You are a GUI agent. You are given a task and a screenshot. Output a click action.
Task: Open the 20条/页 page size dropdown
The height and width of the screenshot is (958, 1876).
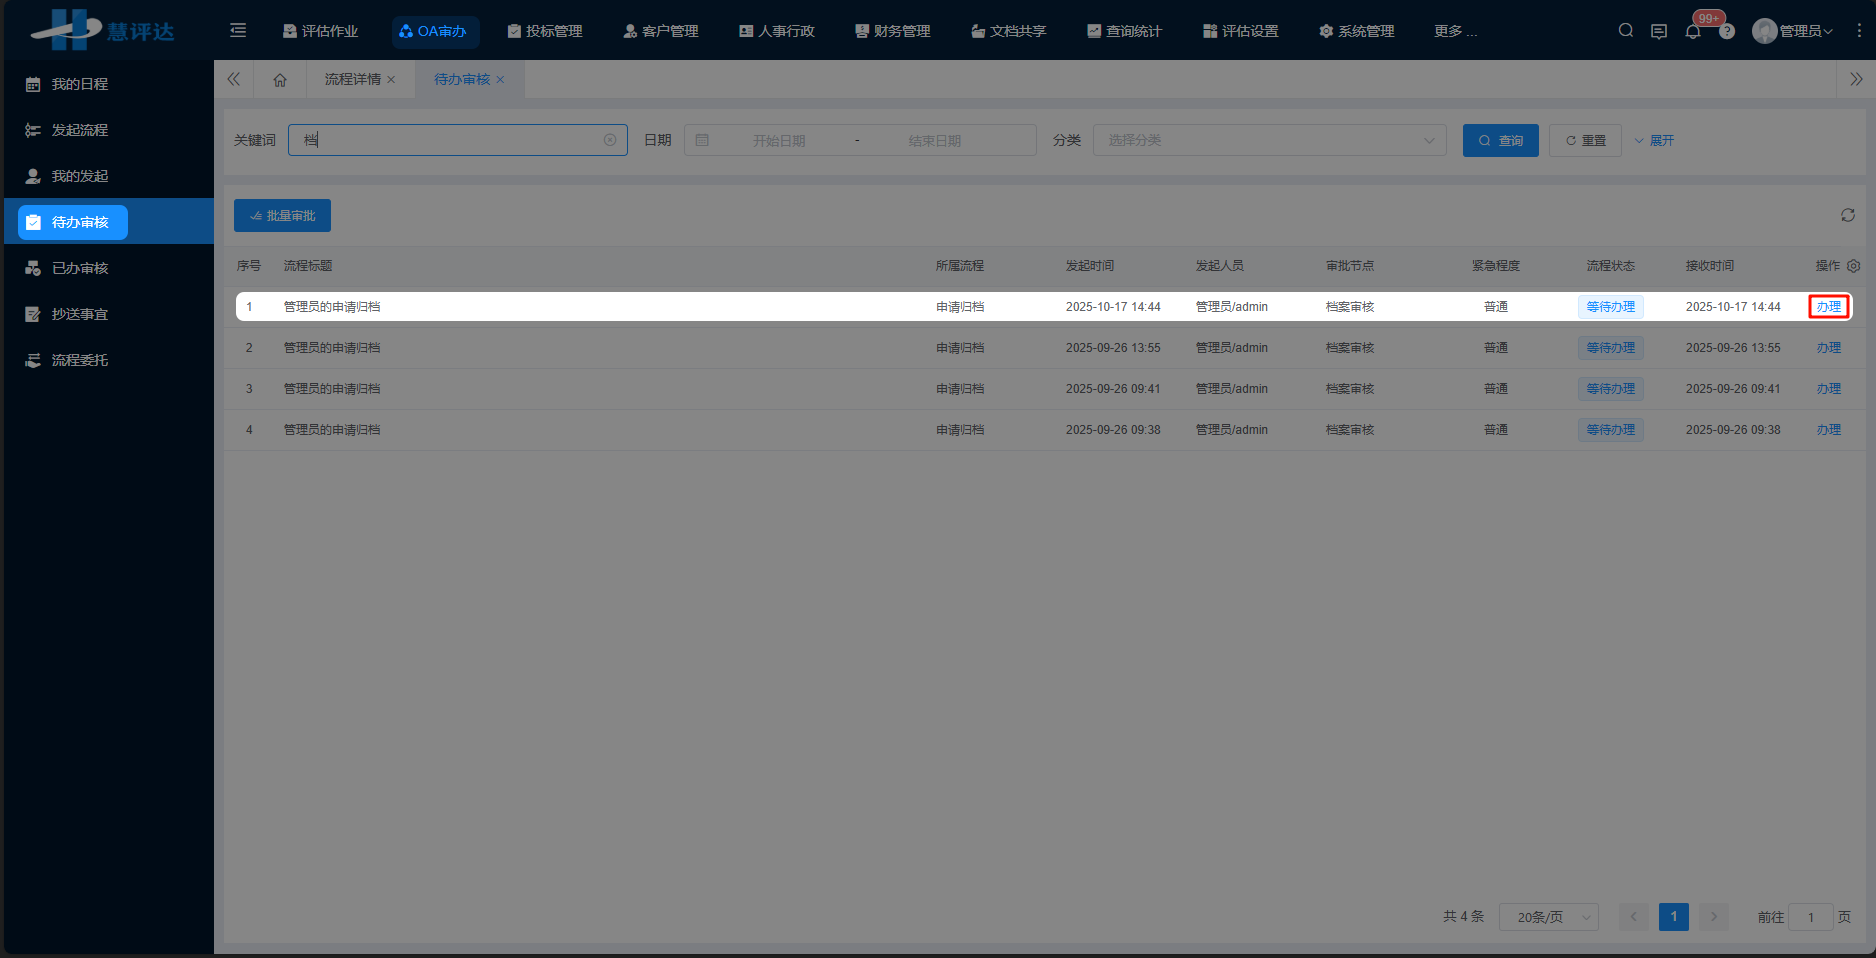(1548, 917)
